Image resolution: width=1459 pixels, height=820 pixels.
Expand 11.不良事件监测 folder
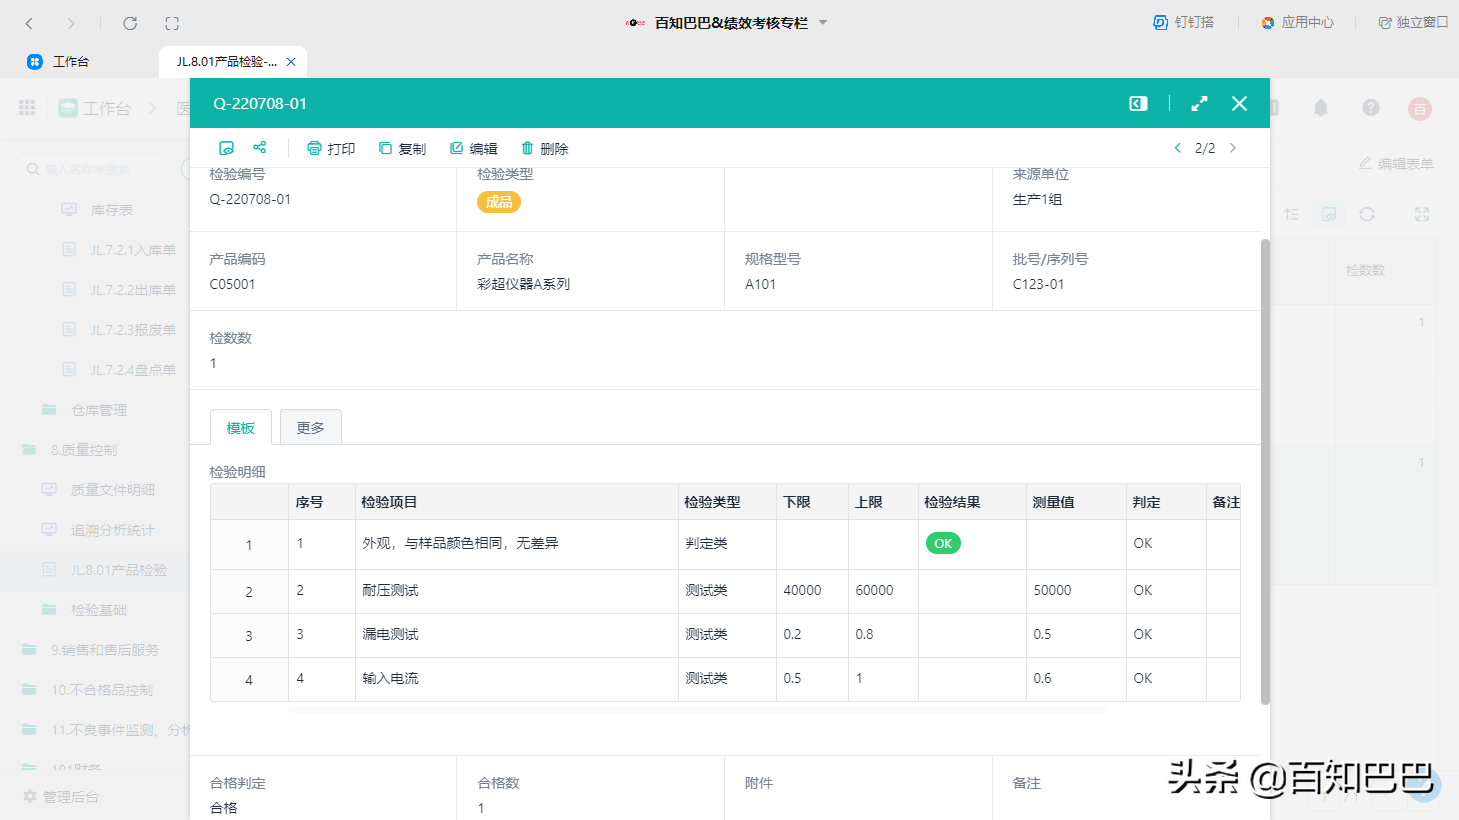[120, 730]
